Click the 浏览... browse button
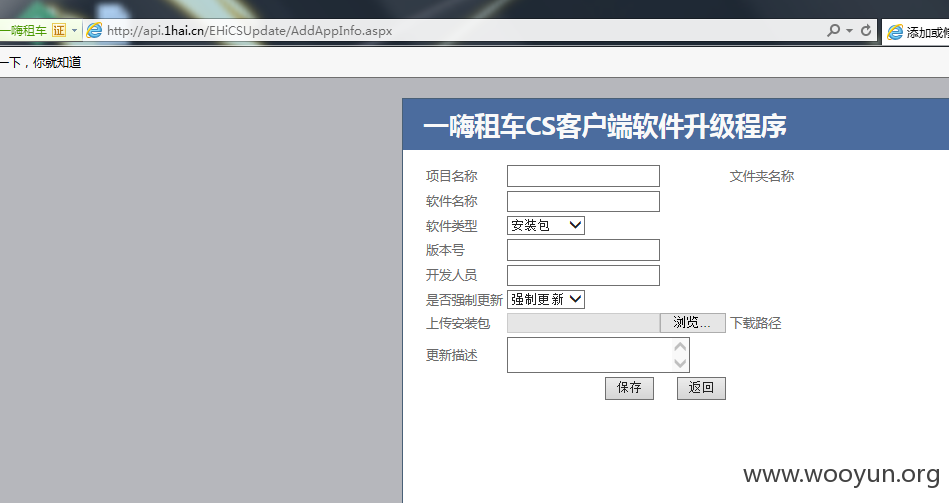 (692, 323)
